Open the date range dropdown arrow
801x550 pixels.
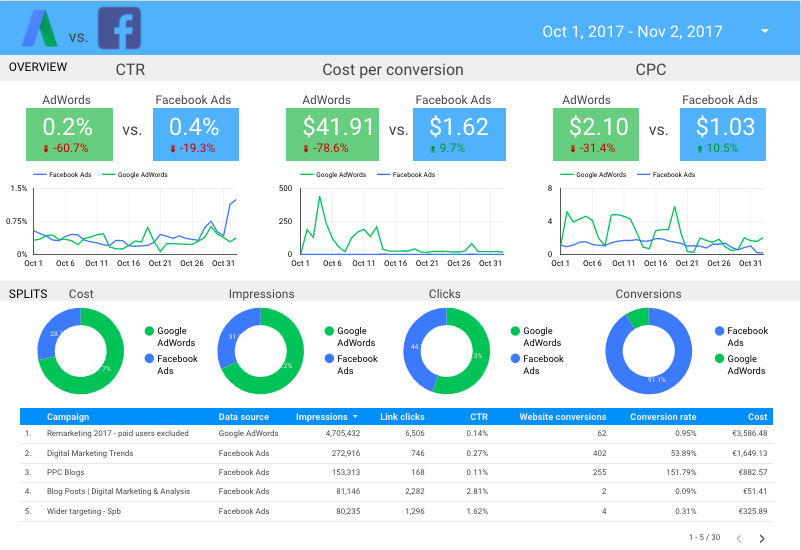pyautogui.click(x=765, y=31)
